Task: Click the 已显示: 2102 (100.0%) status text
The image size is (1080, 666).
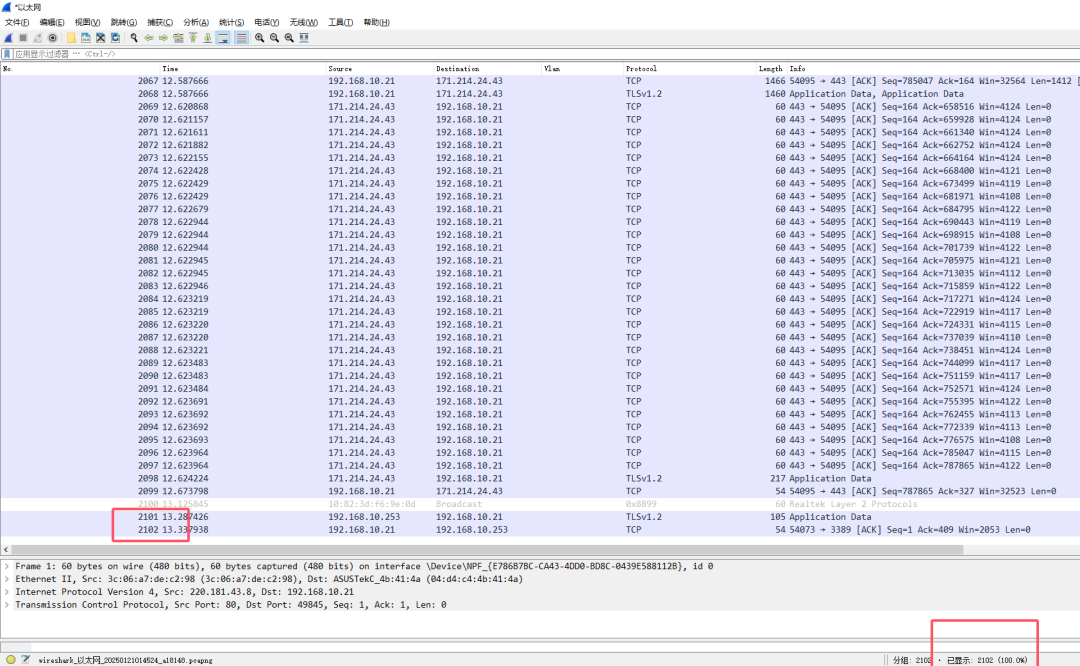Action: 986,660
